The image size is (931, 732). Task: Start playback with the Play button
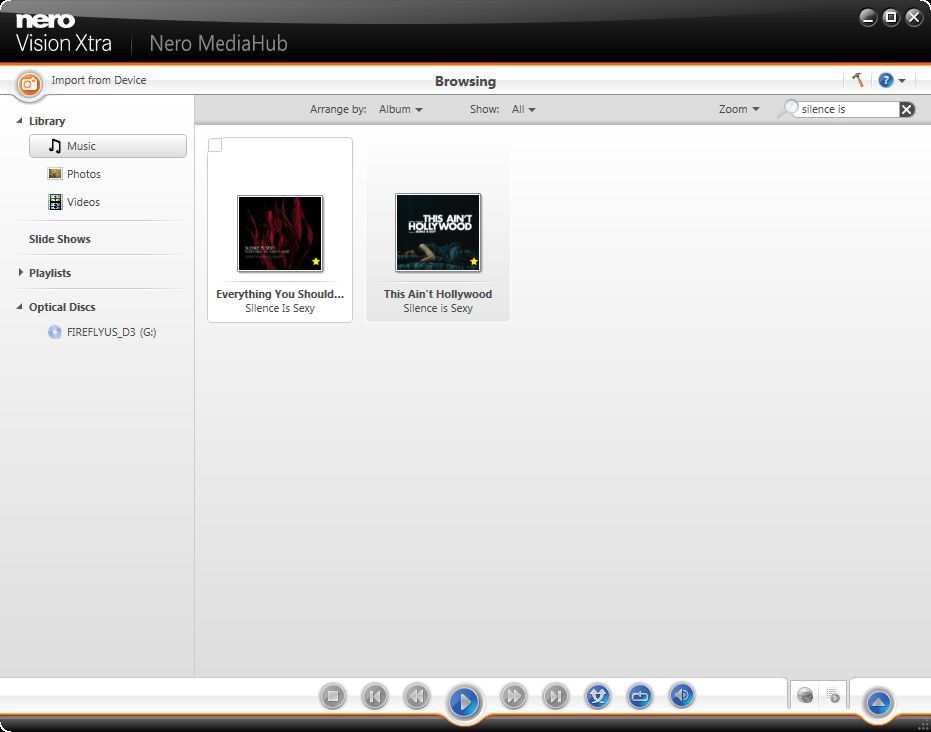[x=464, y=702]
